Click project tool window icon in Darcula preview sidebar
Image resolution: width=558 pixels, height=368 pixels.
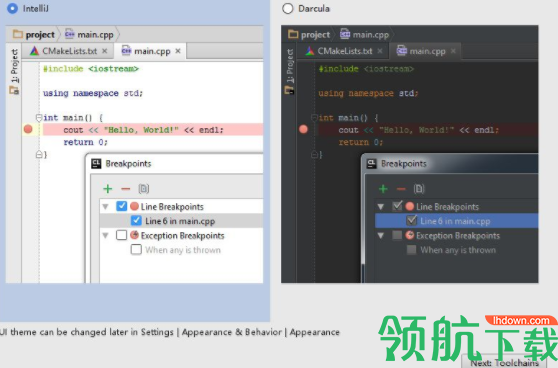290,90
